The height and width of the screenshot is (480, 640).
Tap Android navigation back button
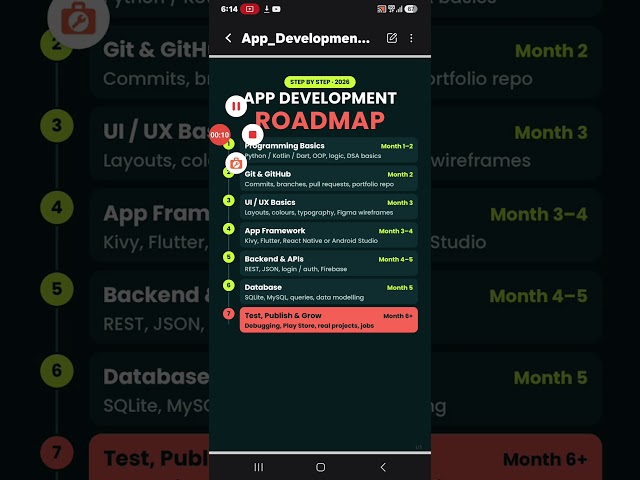pyautogui.click(x=383, y=467)
